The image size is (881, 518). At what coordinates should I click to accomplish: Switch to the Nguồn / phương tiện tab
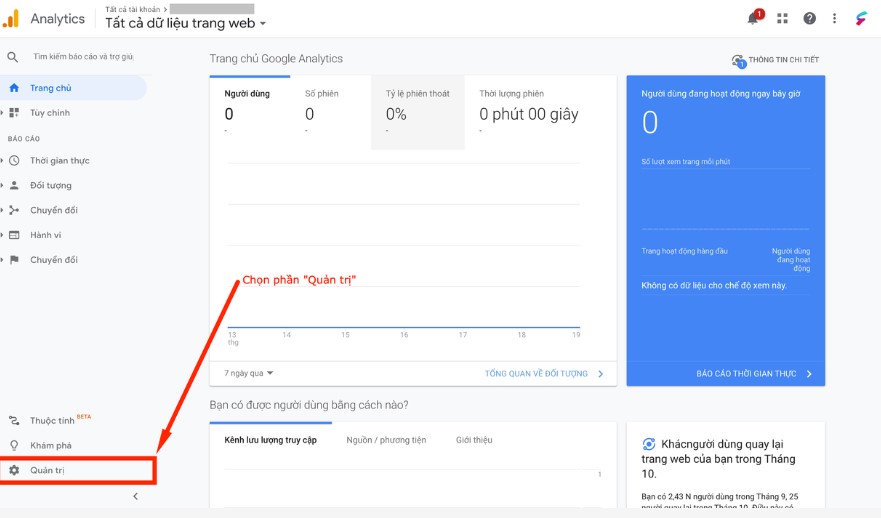(386, 440)
